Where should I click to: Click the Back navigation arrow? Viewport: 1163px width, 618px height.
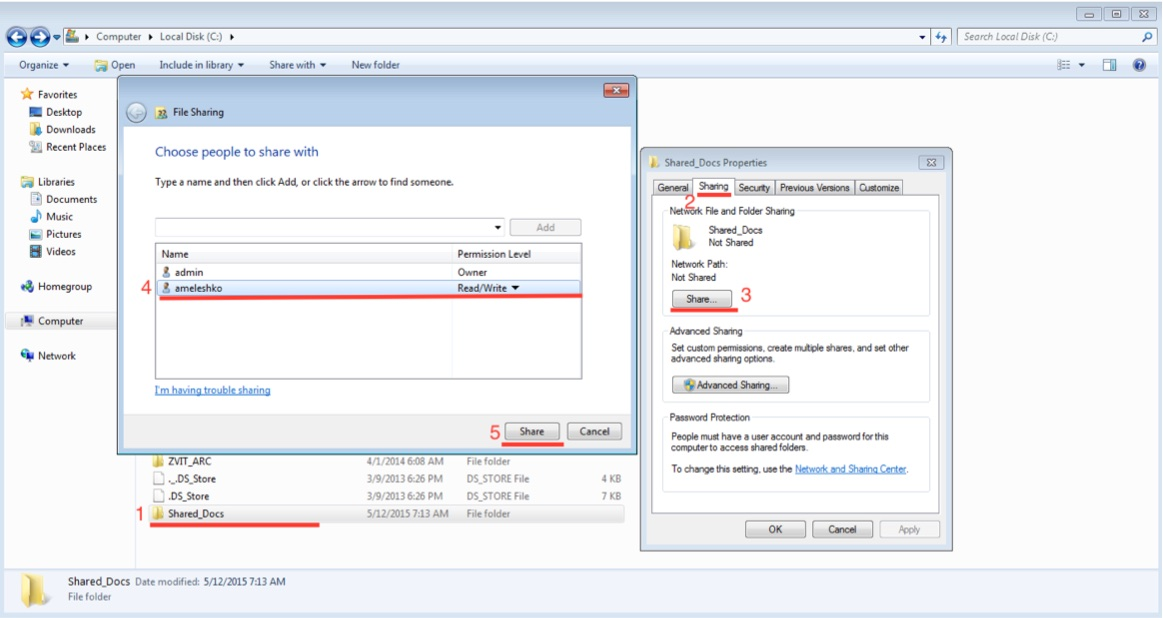(18, 36)
